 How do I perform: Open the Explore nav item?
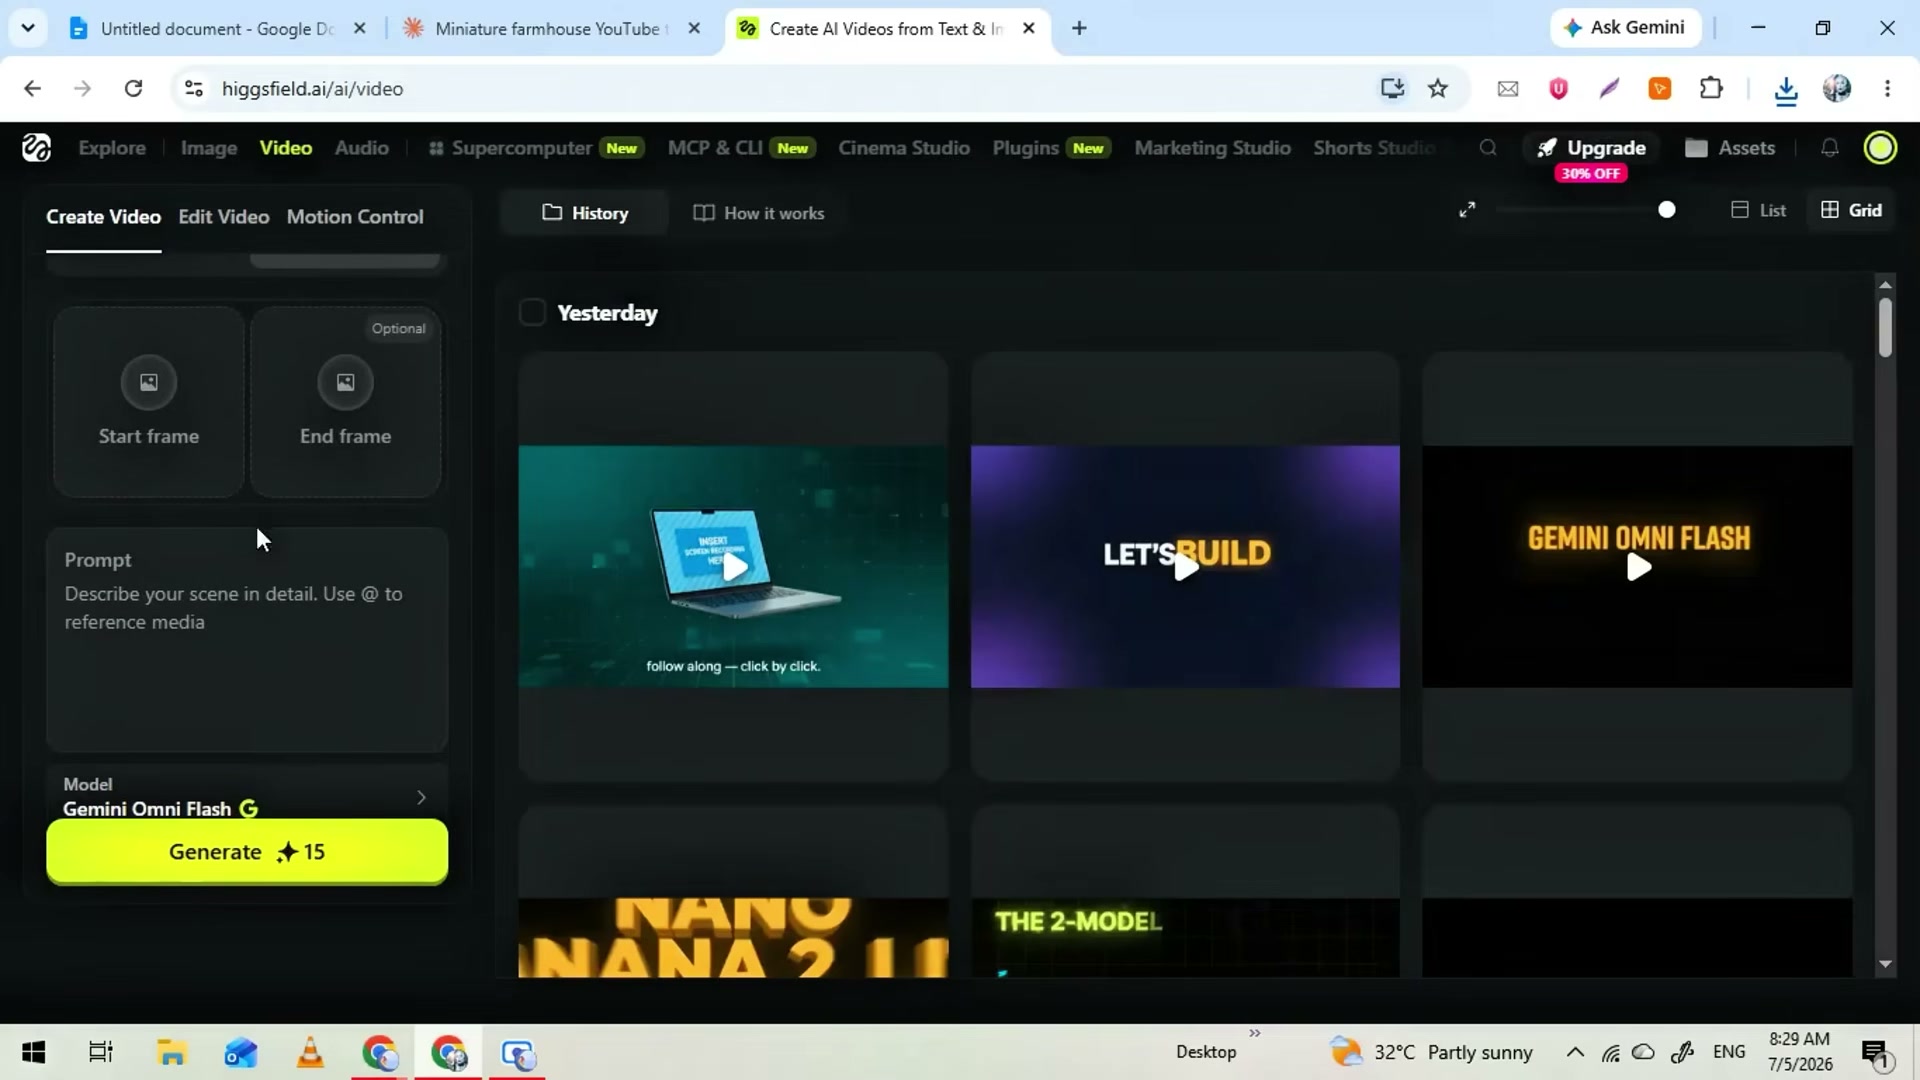click(112, 148)
